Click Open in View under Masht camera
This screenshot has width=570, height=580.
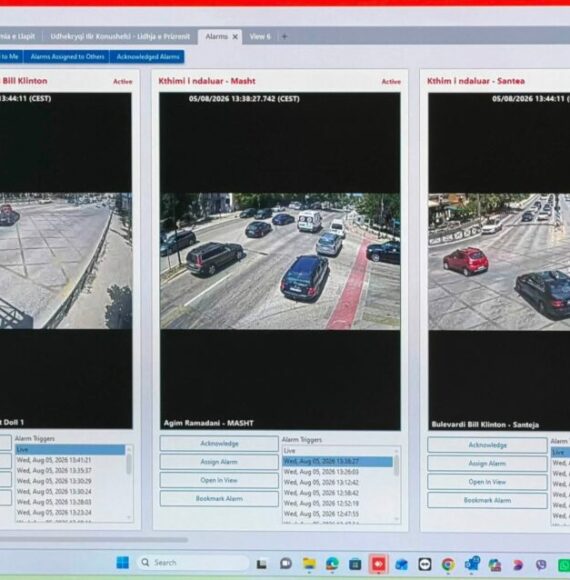click(219, 480)
